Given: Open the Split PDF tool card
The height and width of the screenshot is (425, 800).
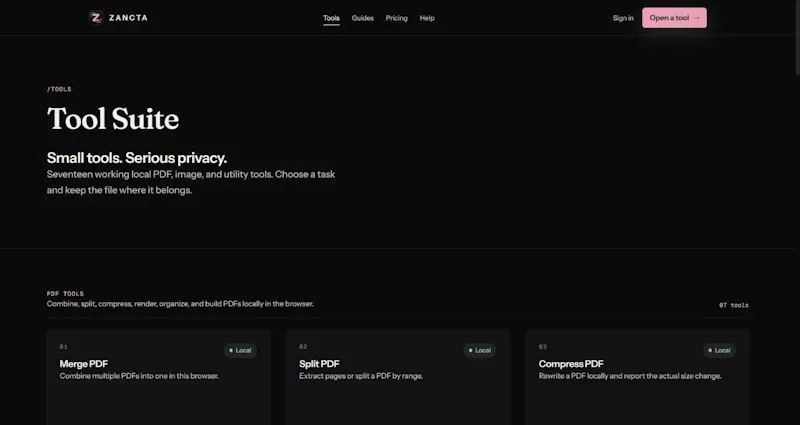Looking at the screenshot, I should [x=398, y=378].
